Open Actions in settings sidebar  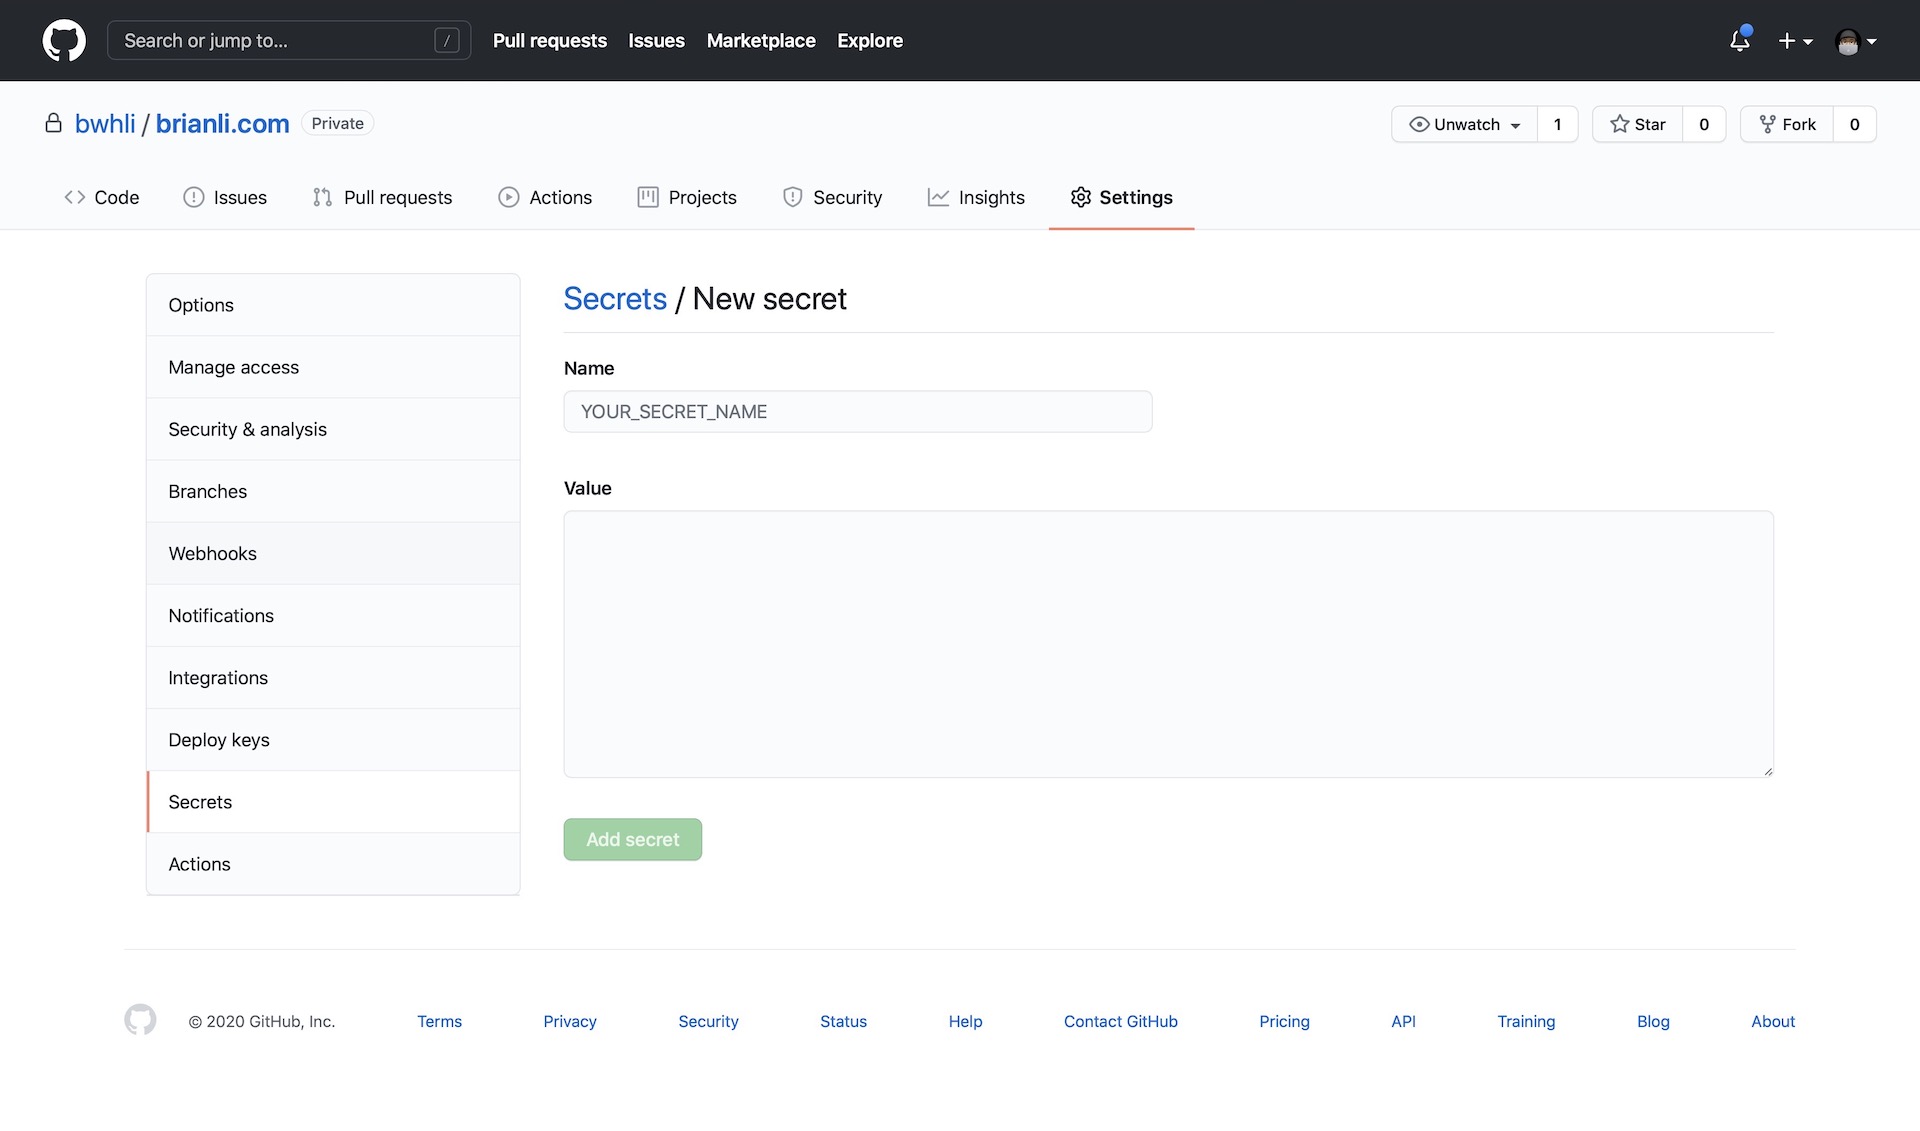pos(333,863)
